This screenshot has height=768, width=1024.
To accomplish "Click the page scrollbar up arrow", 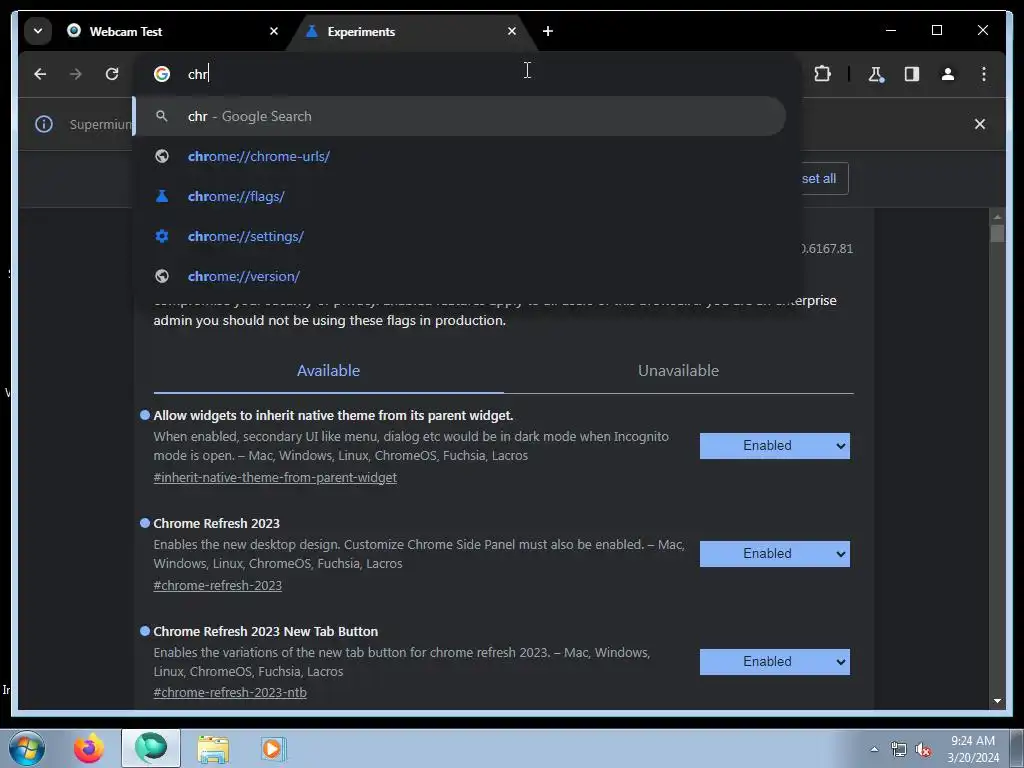I will tap(997, 216).
